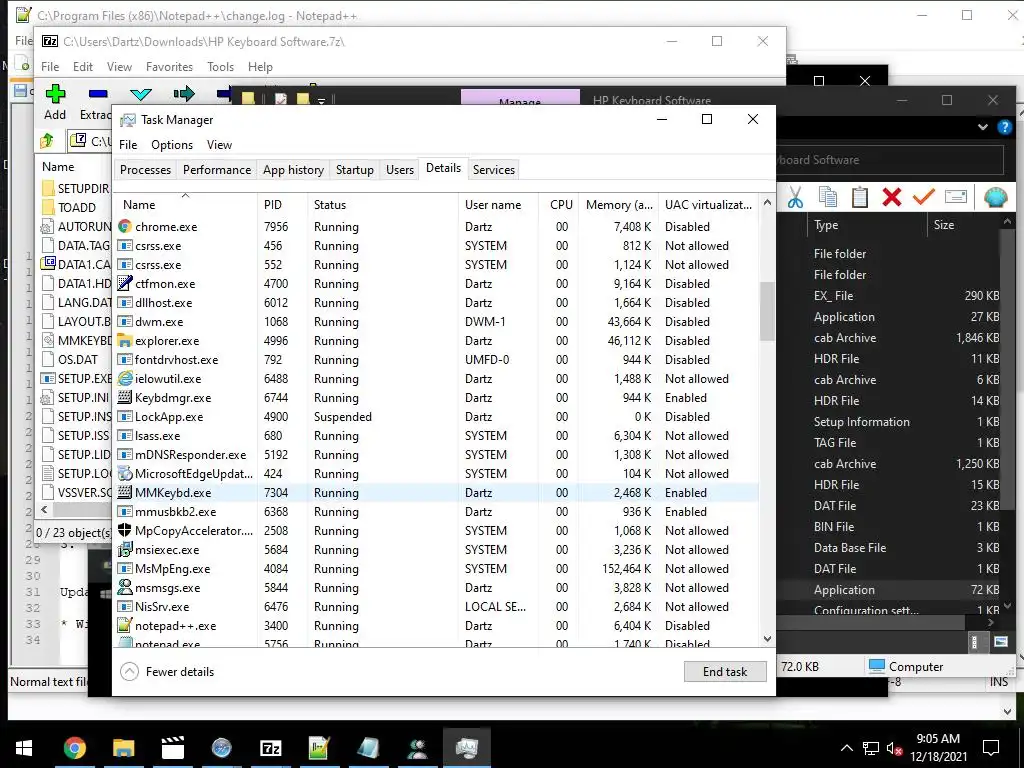Click the Test checkmark icon in 7-Zip toolbar
1024x768 pixels.
(140, 94)
